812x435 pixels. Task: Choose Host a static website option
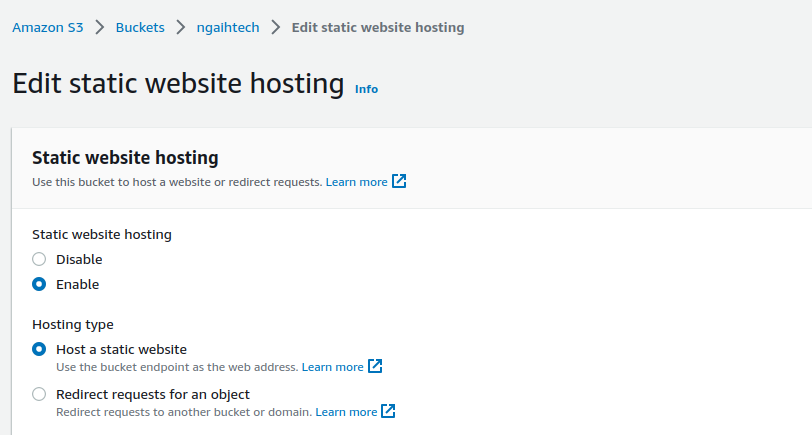[39, 350]
